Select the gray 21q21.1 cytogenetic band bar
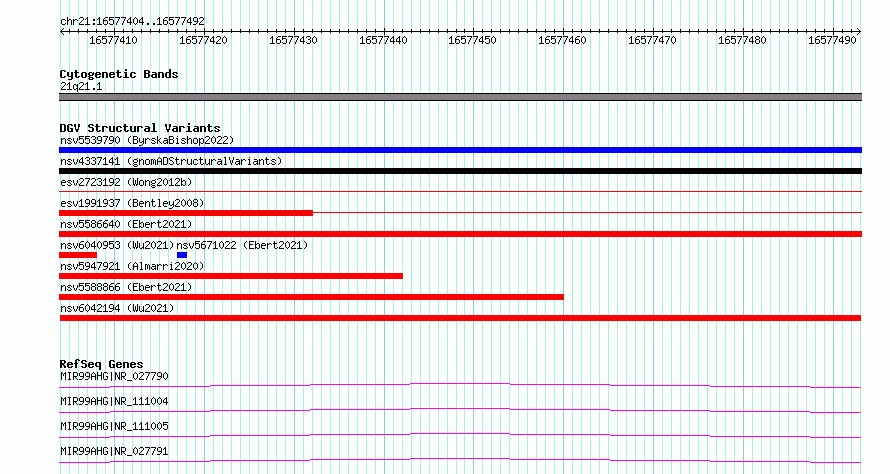This screenshot has height=474, width=890. (x=460, y=97)
